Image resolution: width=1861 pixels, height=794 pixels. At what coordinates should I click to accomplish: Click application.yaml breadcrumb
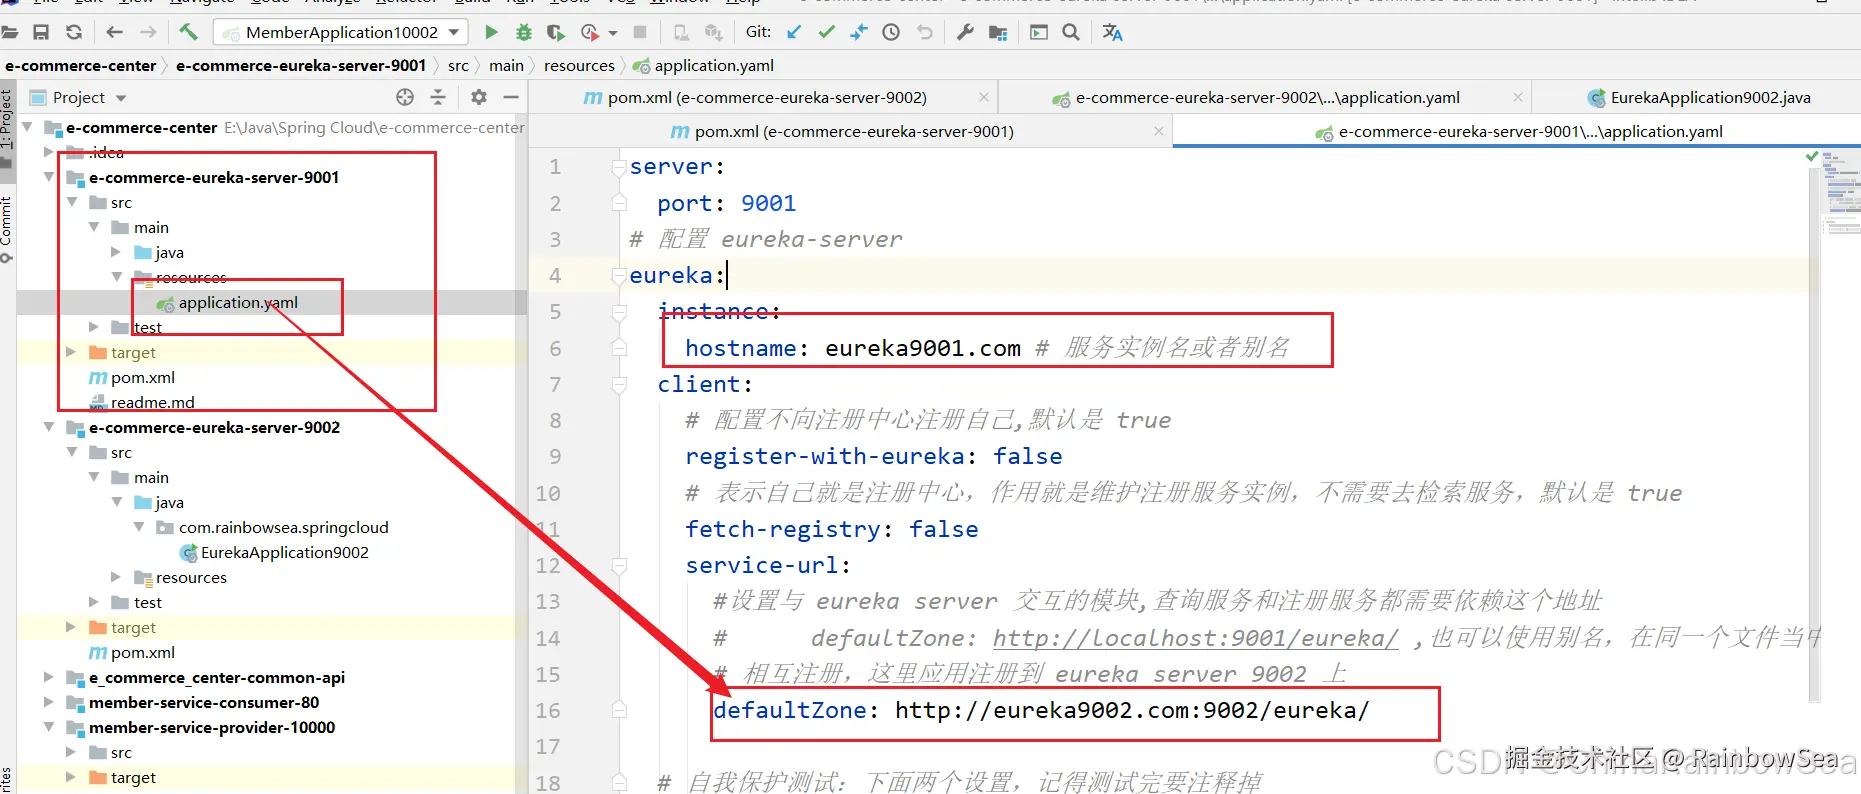pos(714,65)
